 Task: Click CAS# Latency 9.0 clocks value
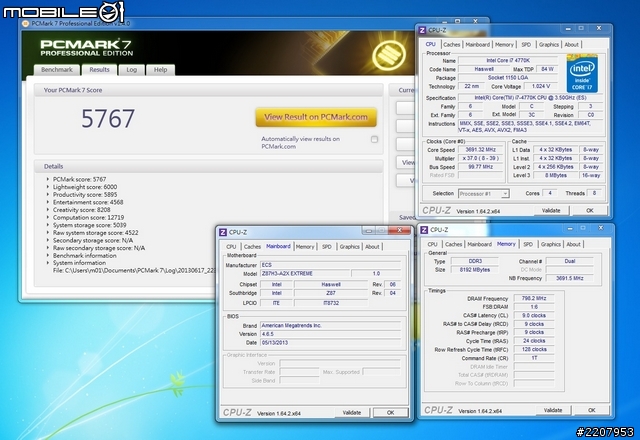click(x=534, y=316)
